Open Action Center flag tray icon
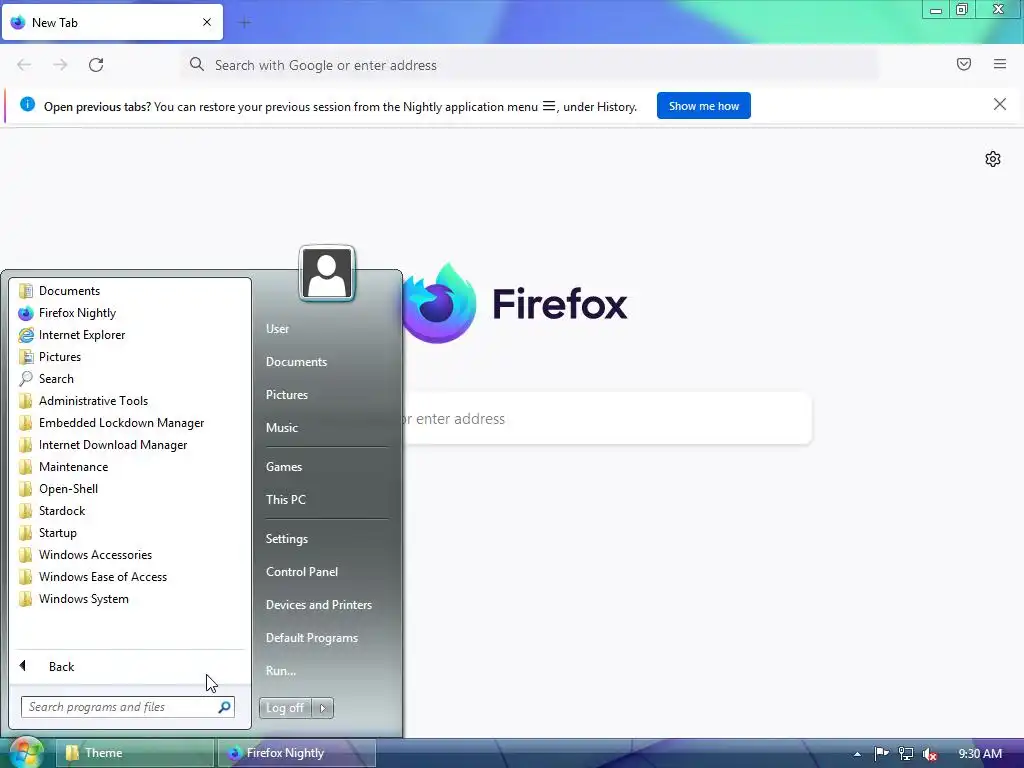Screen dimensions: 1024x768 click(x=881, y=754)
